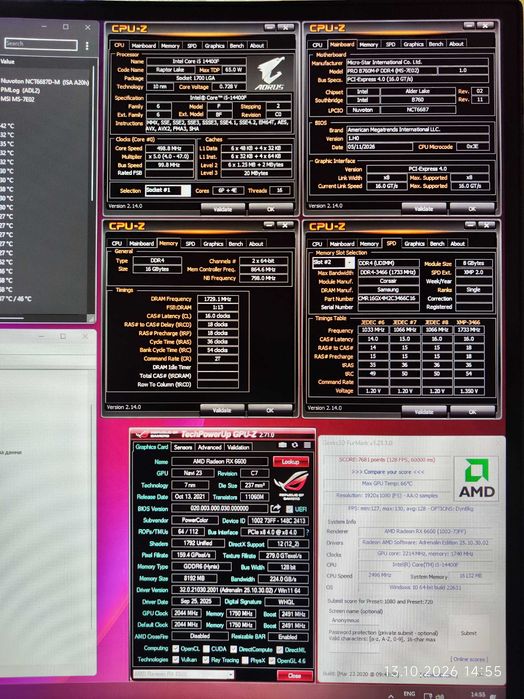Open GPU-Z hamburger menu icon
524x699 pixels.
[307, 445]
